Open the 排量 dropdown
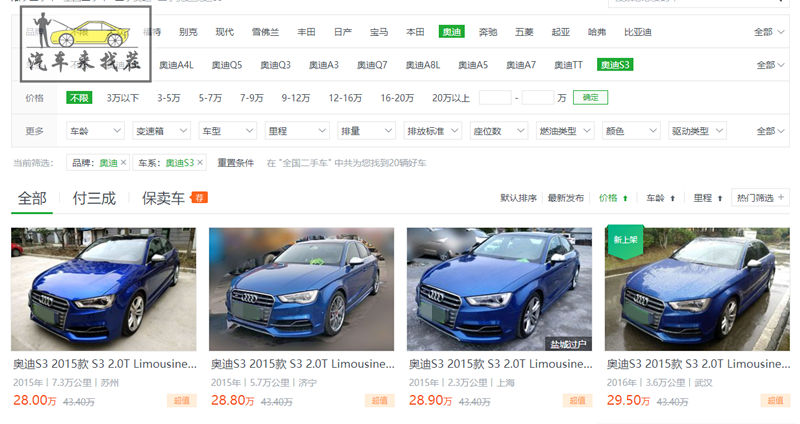The height and width of the screenshot is (424, 800). tap(366, 131)
